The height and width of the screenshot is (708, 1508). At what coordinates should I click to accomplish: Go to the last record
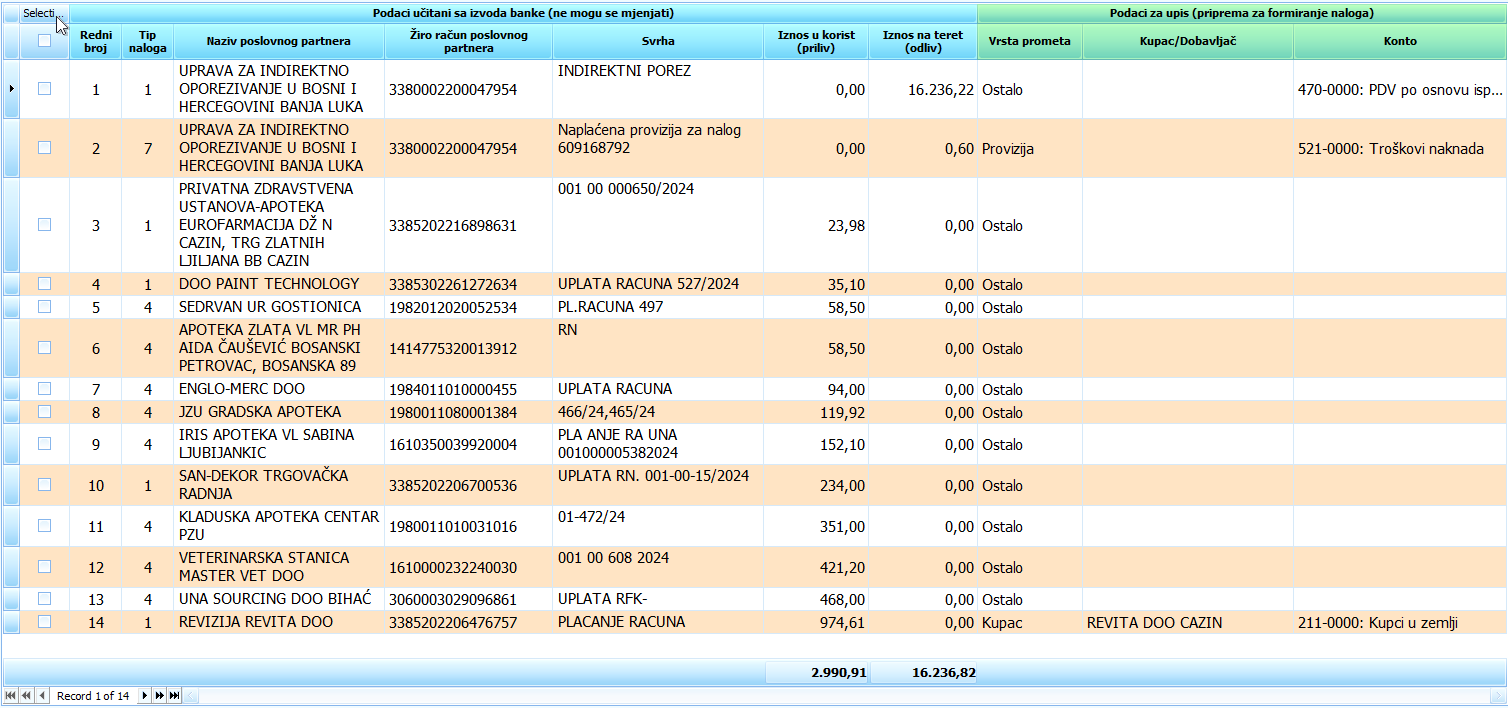point(174,695)
